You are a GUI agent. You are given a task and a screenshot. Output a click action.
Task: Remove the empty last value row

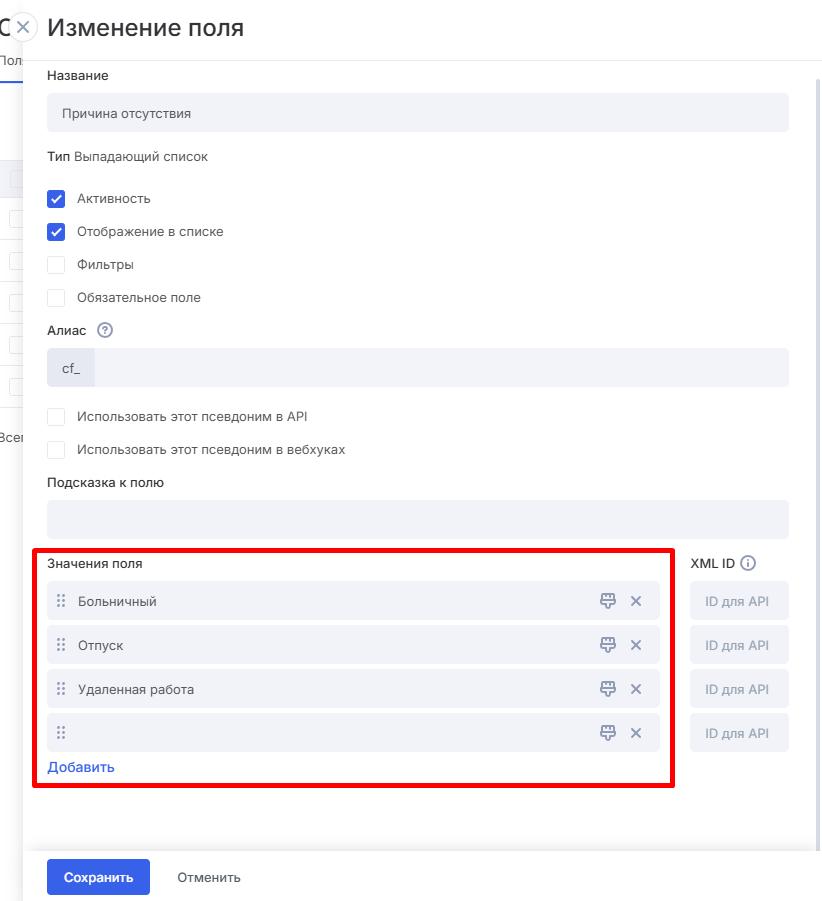coord(635,733)
